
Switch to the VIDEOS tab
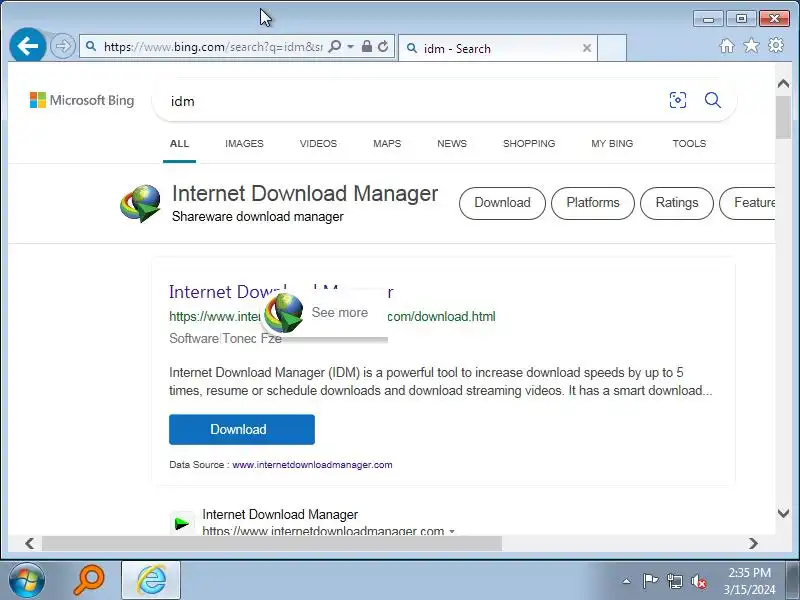point(318,144)
